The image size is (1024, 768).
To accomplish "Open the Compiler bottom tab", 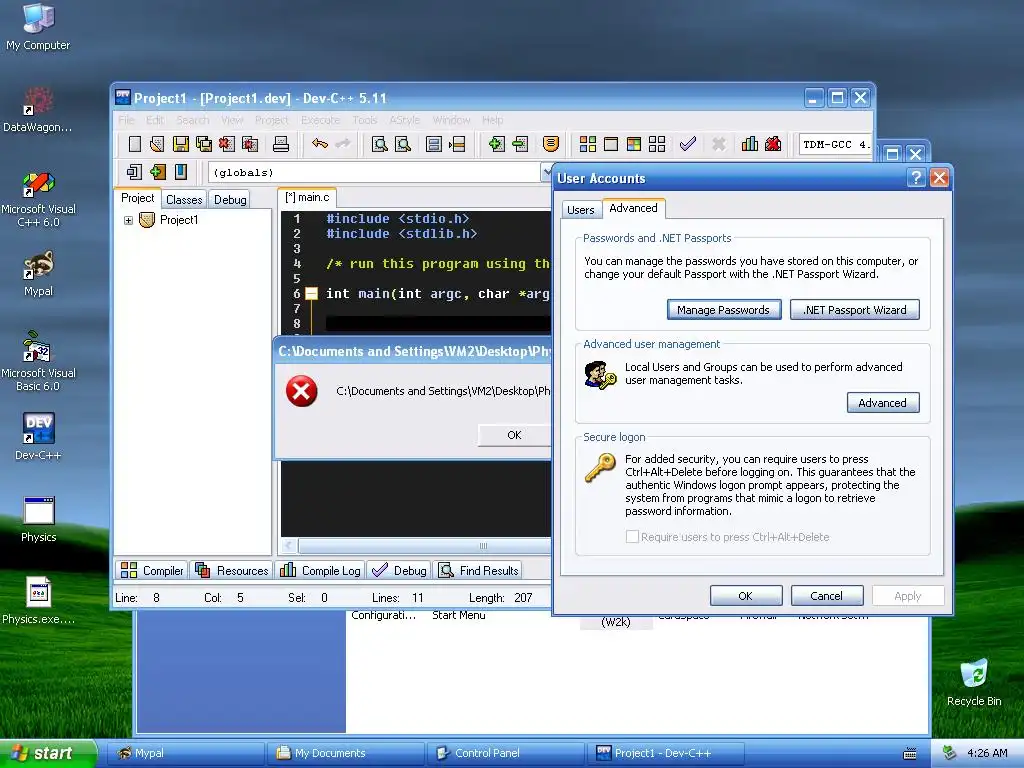I will coord(152,571).
